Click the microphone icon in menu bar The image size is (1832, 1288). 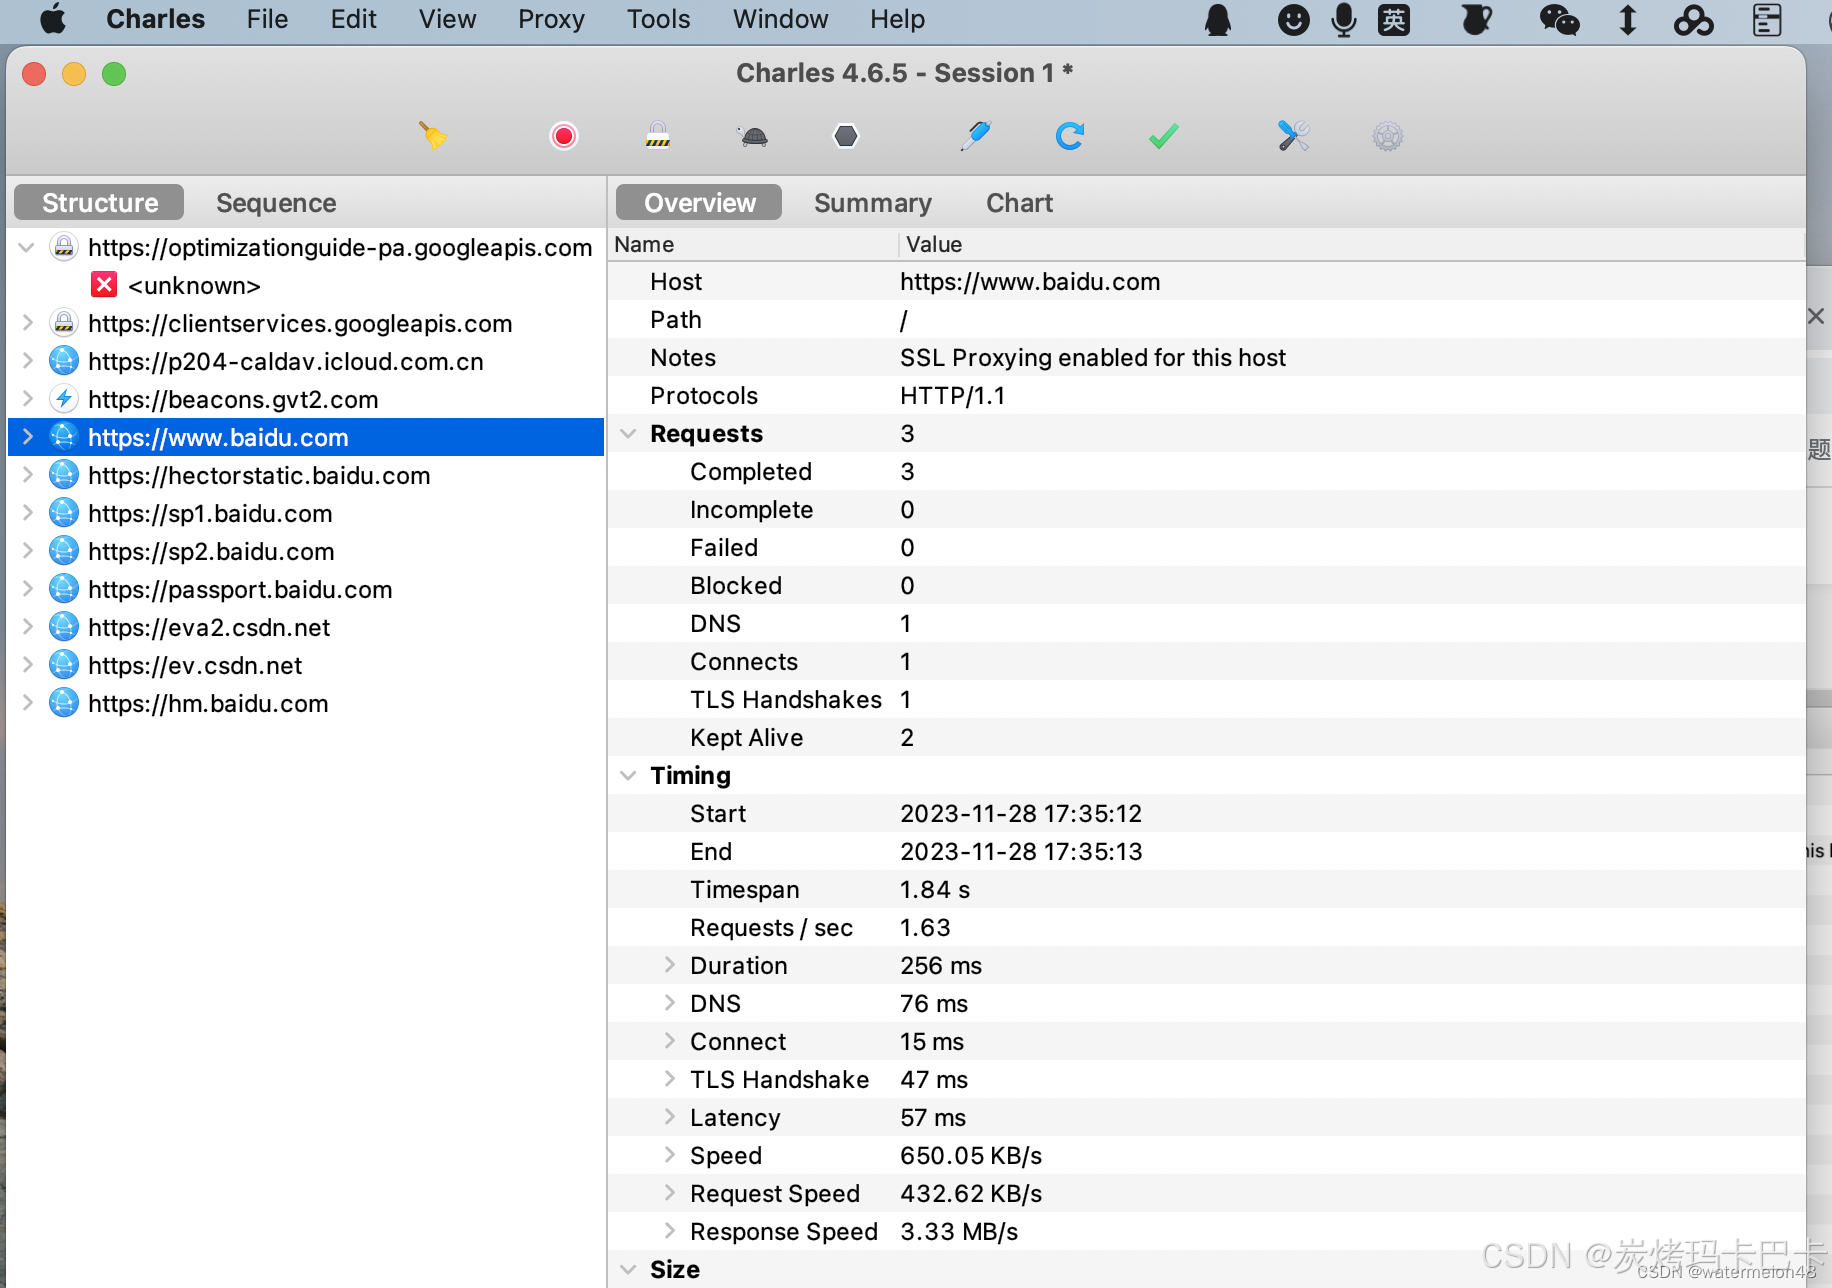click(x=1344, y=20)
